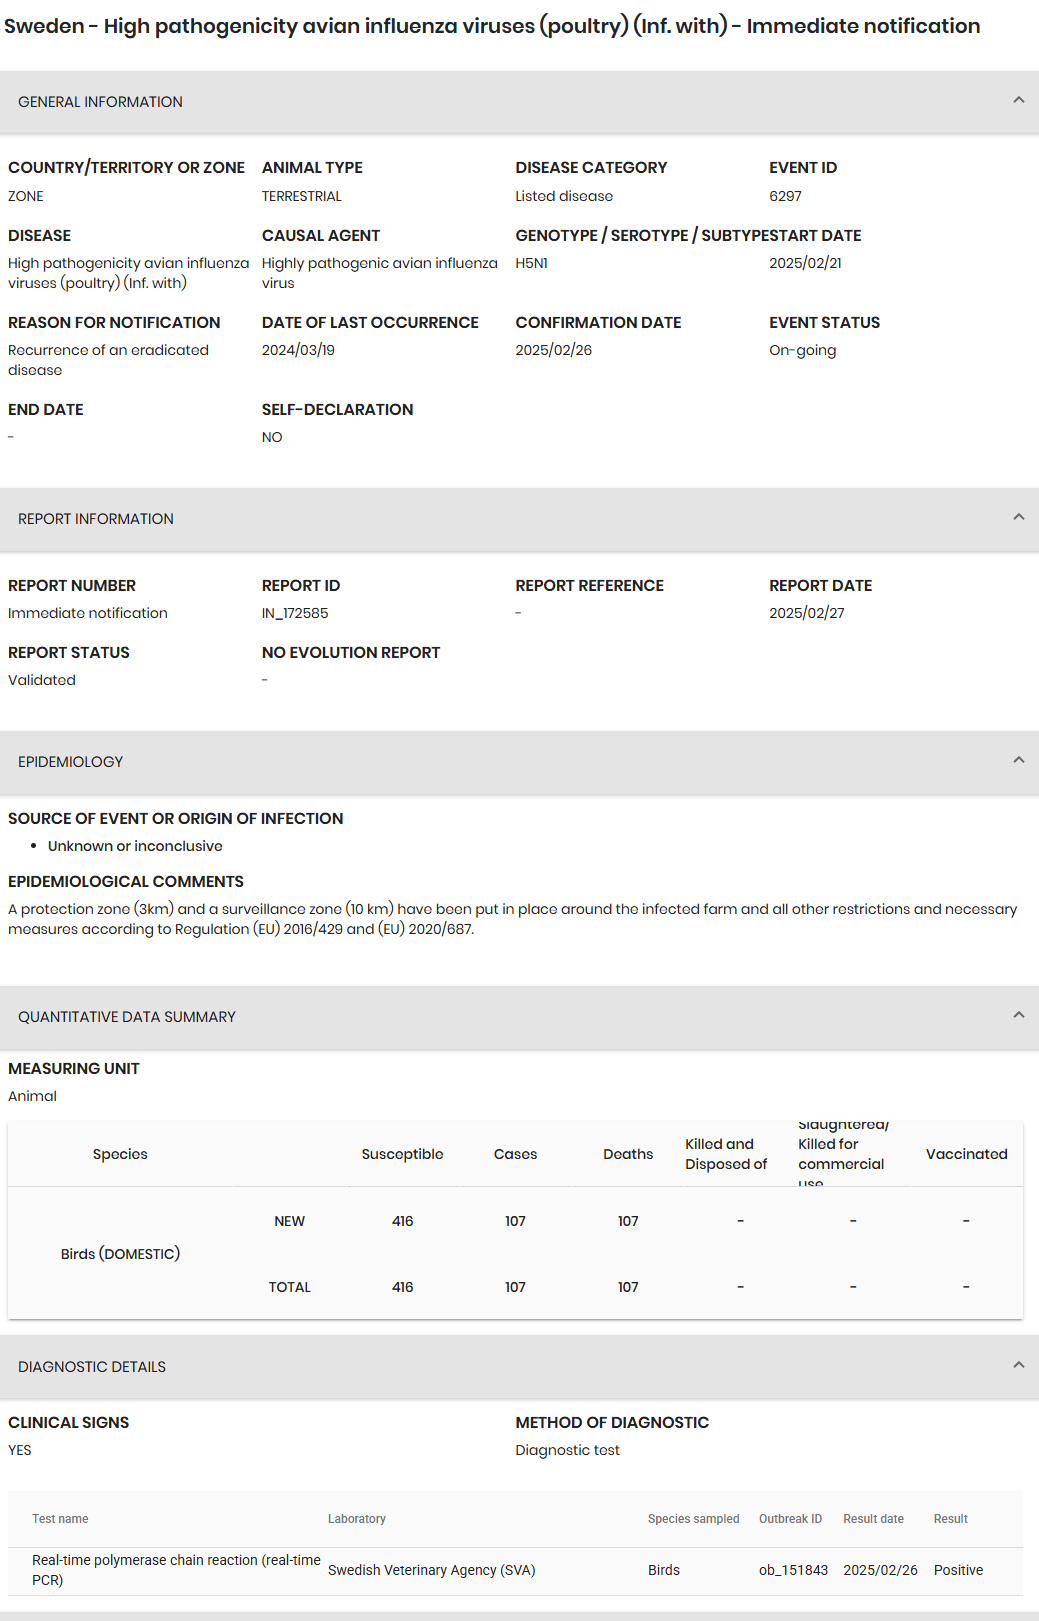Click the Killed and Disposed of header
The width and height of the screenshot is (1039, 1621).
coord(726,1154)
